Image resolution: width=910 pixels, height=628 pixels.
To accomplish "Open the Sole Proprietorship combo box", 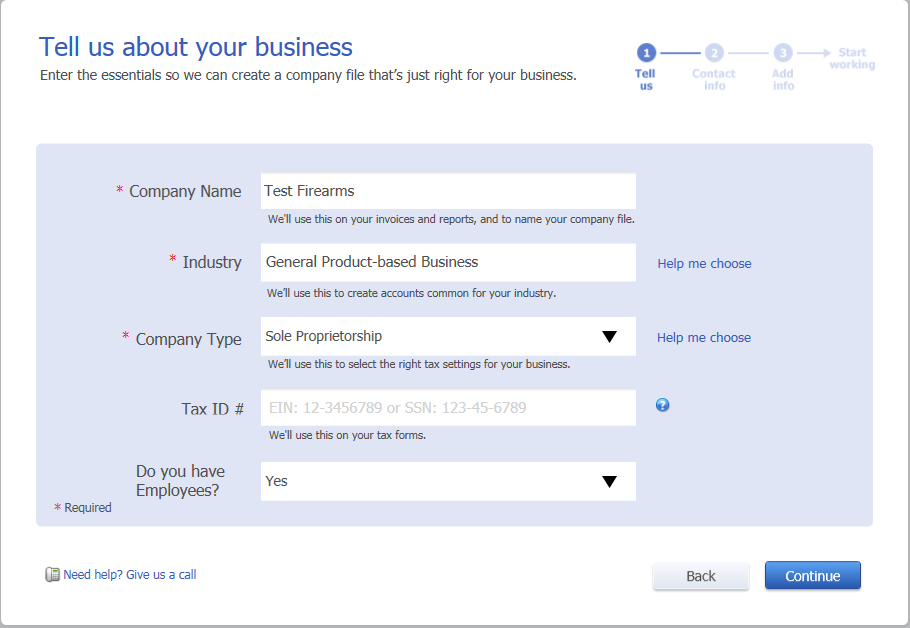I will (448, 337).
